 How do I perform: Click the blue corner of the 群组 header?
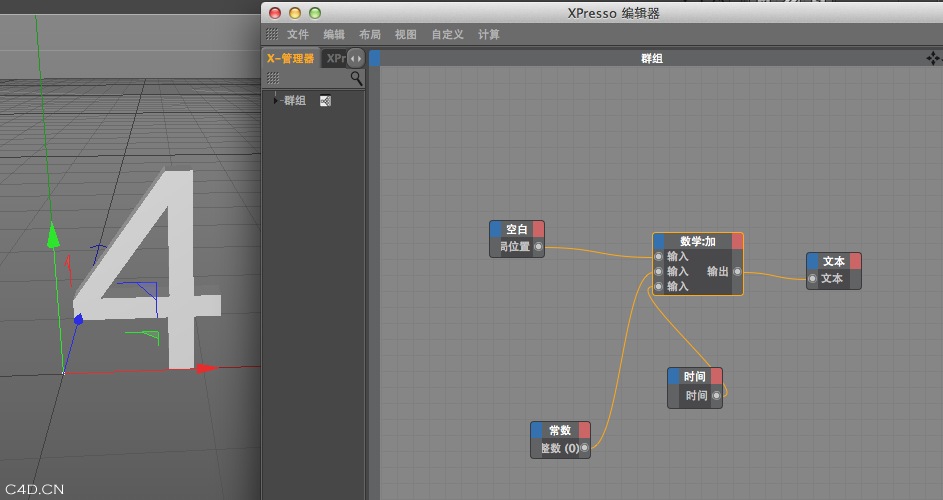[375, 58]
